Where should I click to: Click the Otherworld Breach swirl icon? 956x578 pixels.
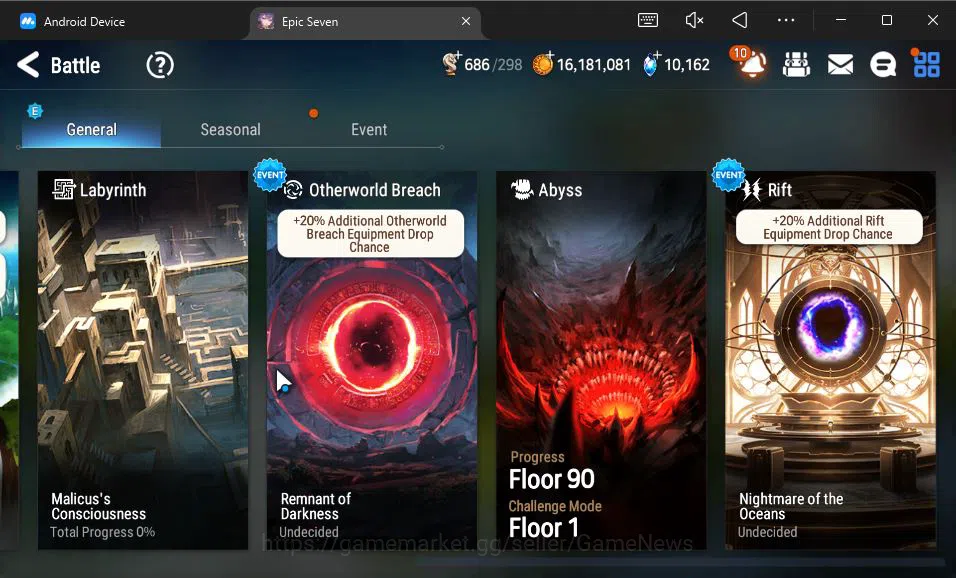click(293, 190)
